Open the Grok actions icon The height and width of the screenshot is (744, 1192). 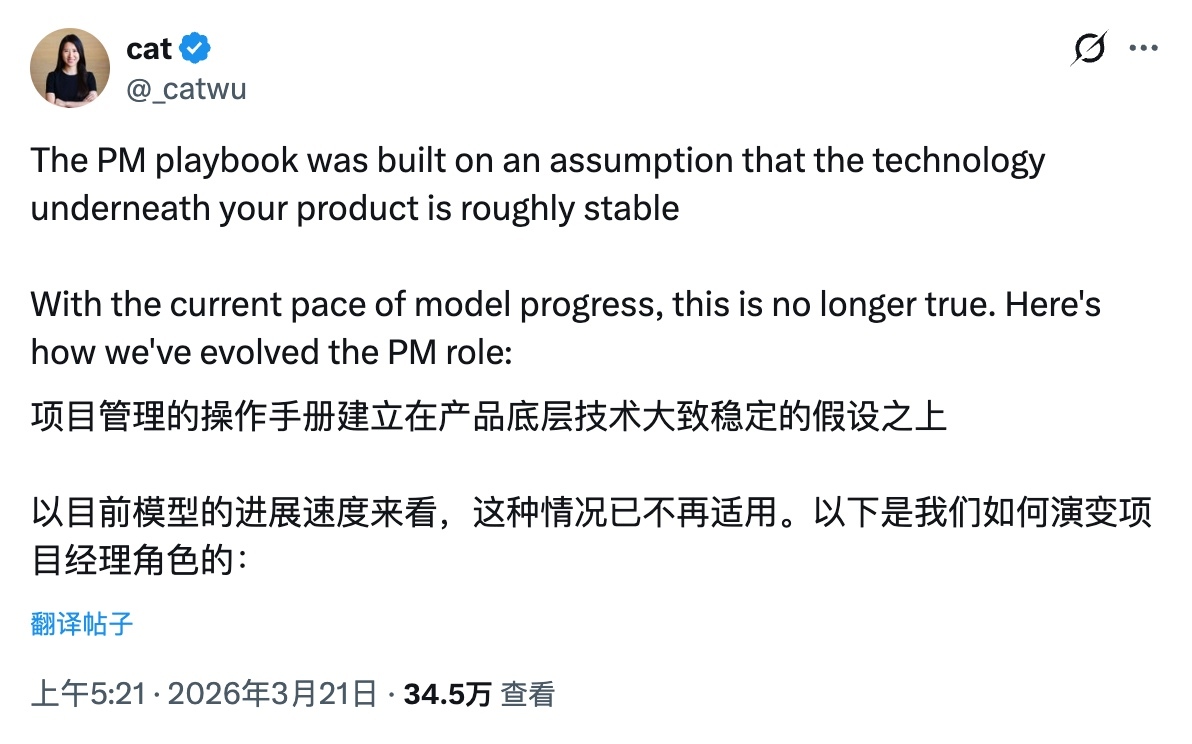tap(1089, 48)
